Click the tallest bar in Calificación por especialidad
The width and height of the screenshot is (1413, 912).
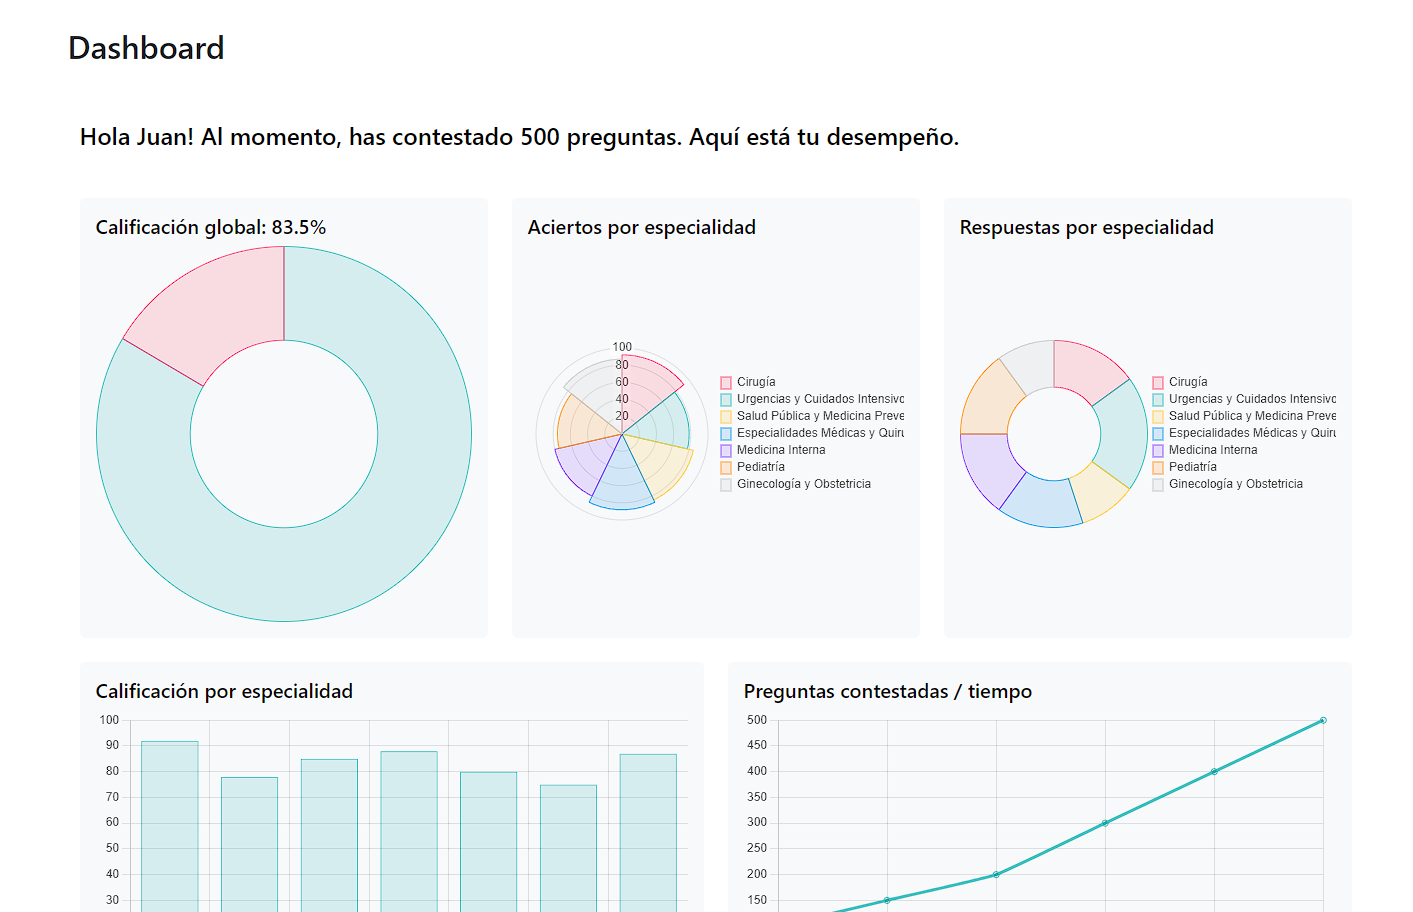(x=170, y=826)
